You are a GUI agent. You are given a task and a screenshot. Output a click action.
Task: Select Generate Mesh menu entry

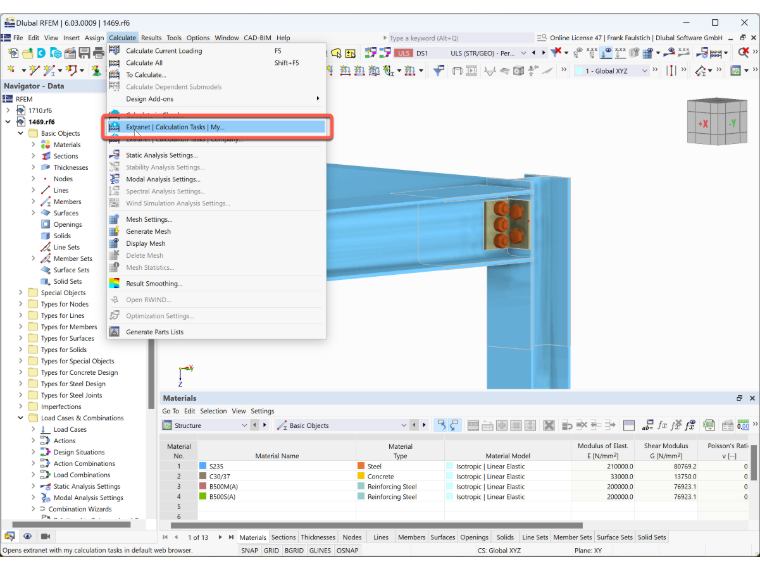coord(216,232)
